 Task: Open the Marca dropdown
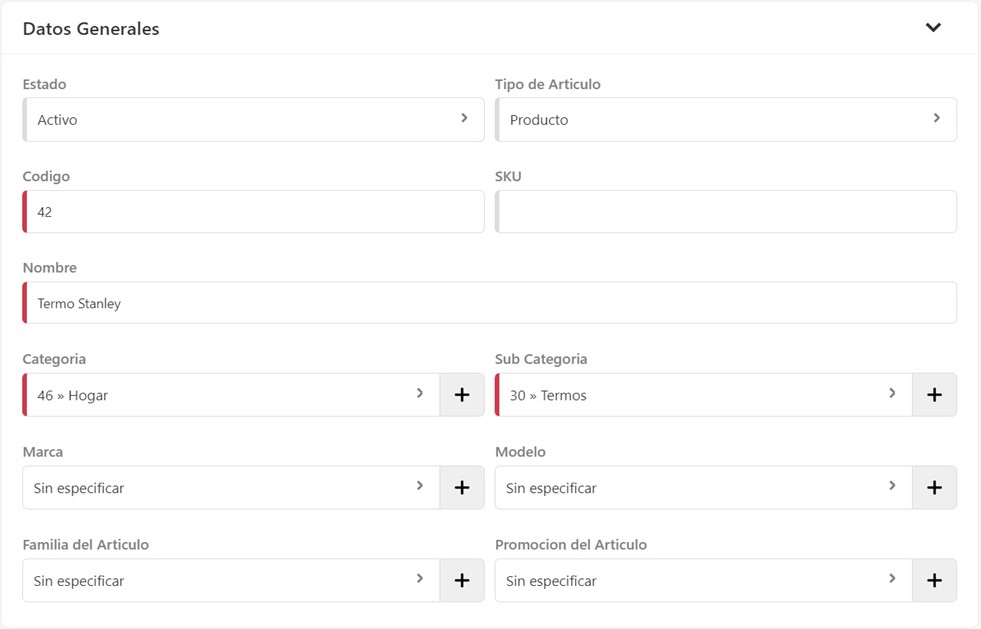click(230, 488)
